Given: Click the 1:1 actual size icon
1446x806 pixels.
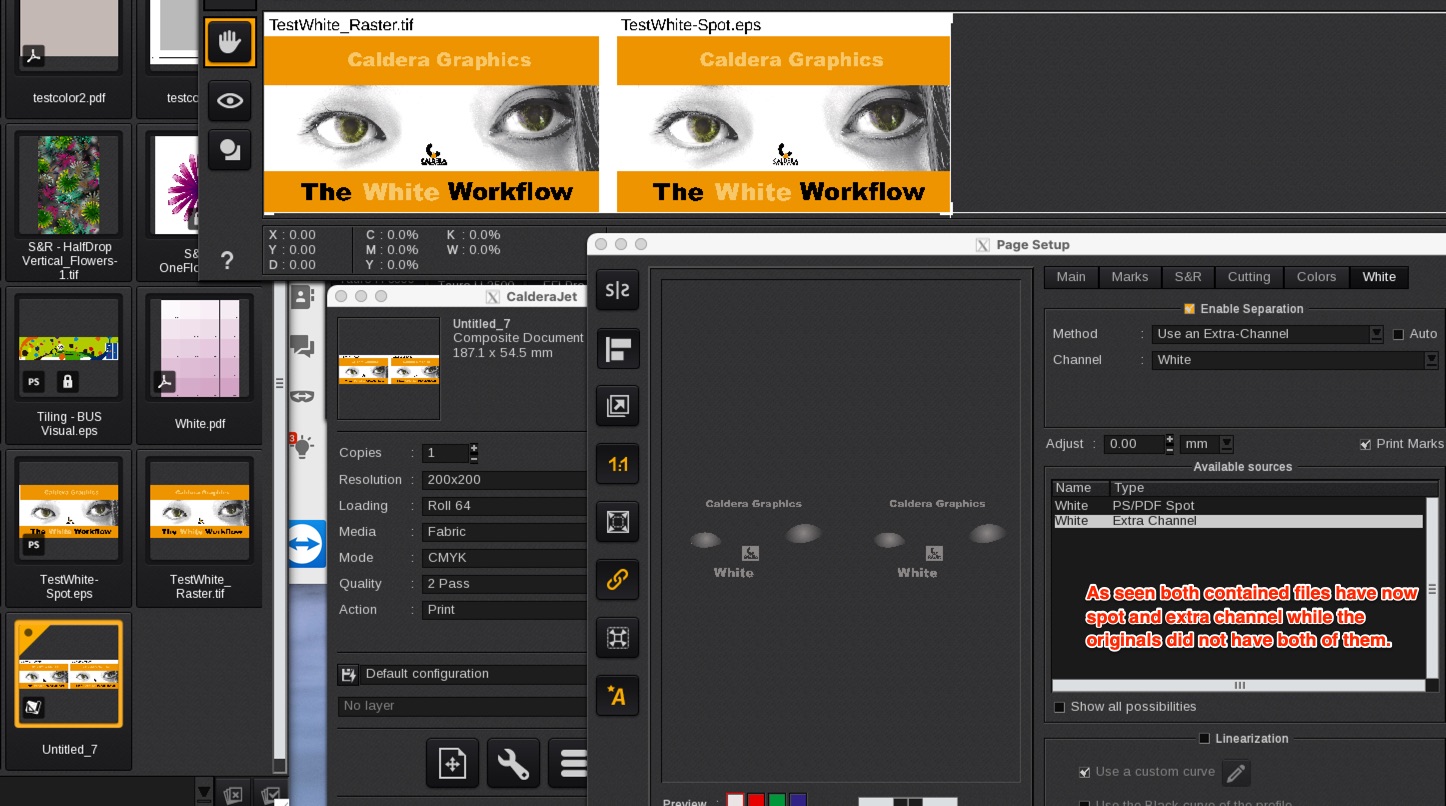Looking at the screenshot, I should click(617, 464).
